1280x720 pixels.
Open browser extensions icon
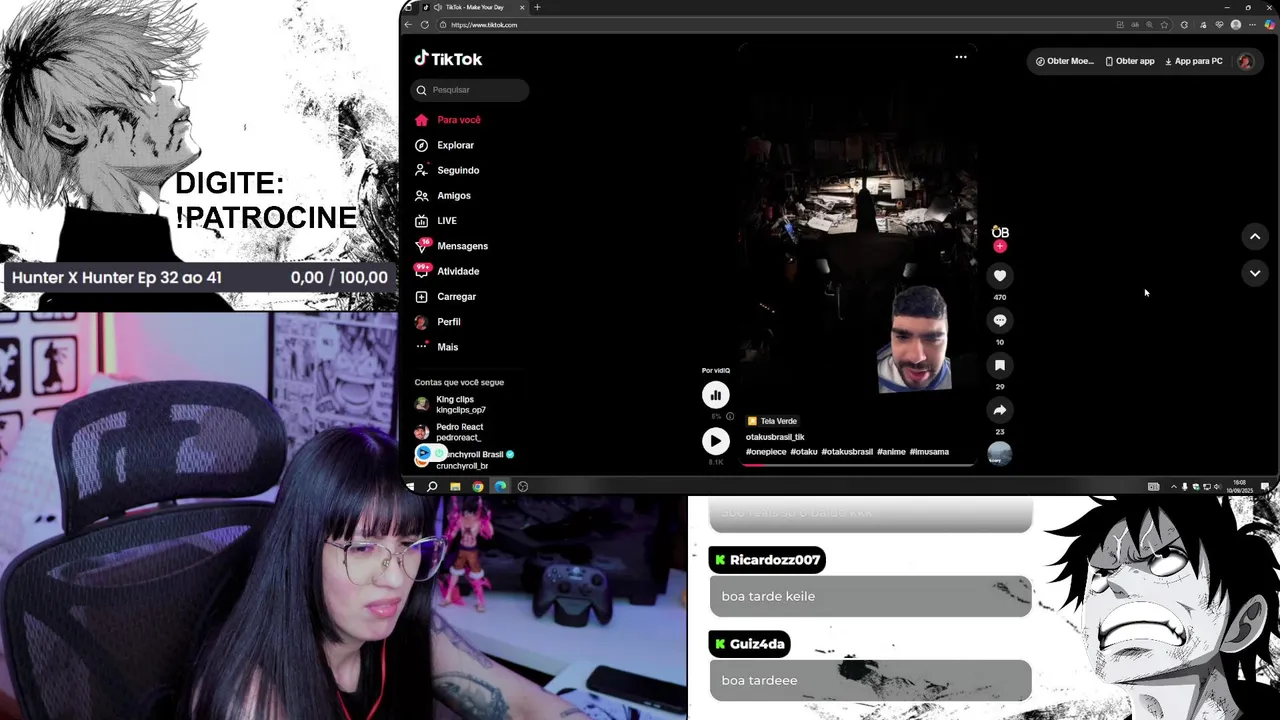point(1184,25)
